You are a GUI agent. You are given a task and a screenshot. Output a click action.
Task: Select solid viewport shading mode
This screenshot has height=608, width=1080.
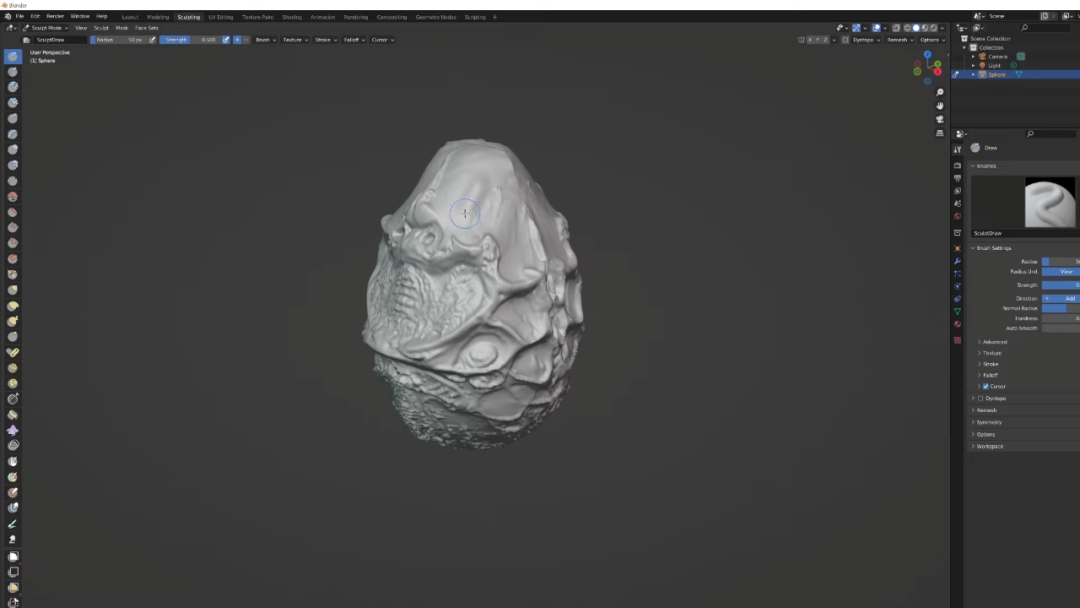click(x=916, y=28)
